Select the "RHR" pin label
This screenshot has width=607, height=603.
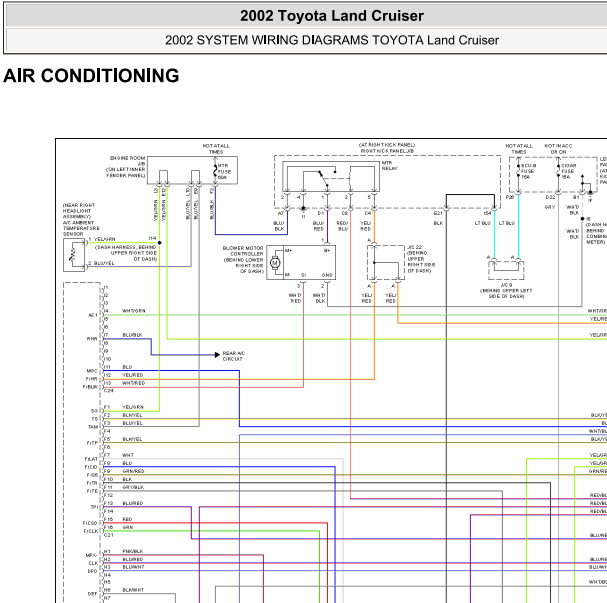point(92,339)
